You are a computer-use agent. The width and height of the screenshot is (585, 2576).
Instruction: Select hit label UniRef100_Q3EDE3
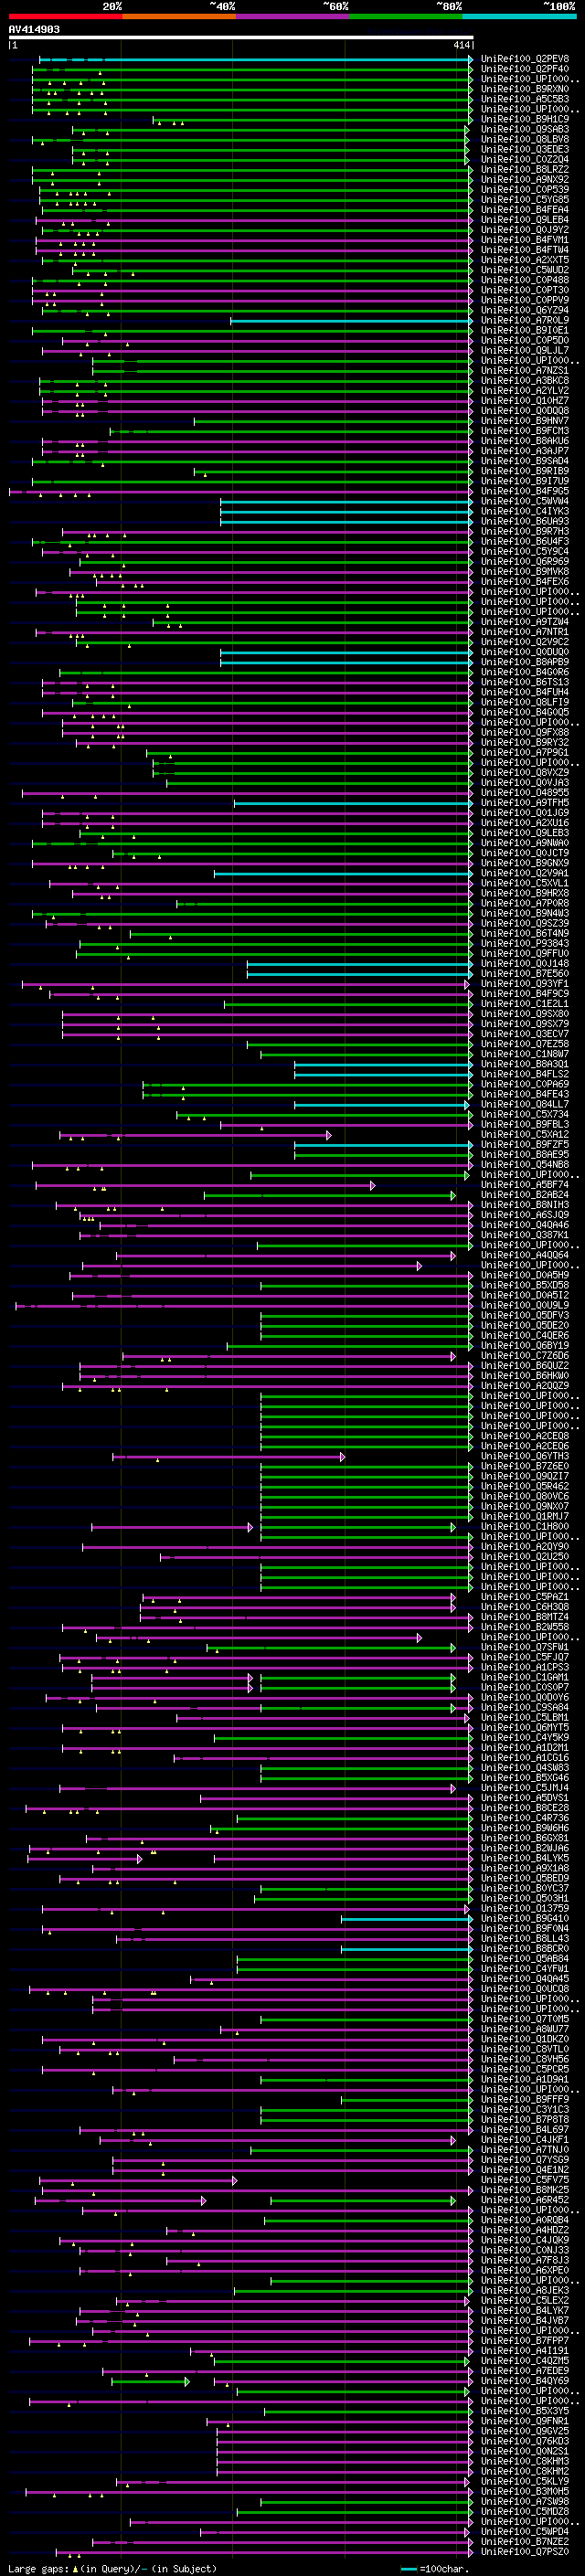pyautogui.click(x=524, y=149)
